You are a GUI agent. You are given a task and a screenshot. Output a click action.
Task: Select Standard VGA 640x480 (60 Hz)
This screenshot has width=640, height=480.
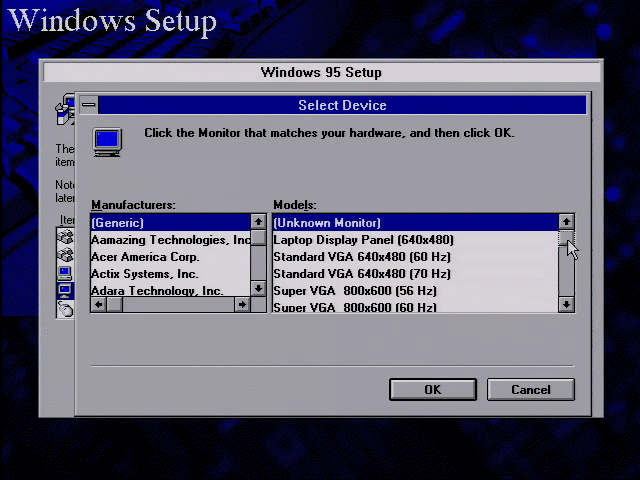(x=416, y=257)
